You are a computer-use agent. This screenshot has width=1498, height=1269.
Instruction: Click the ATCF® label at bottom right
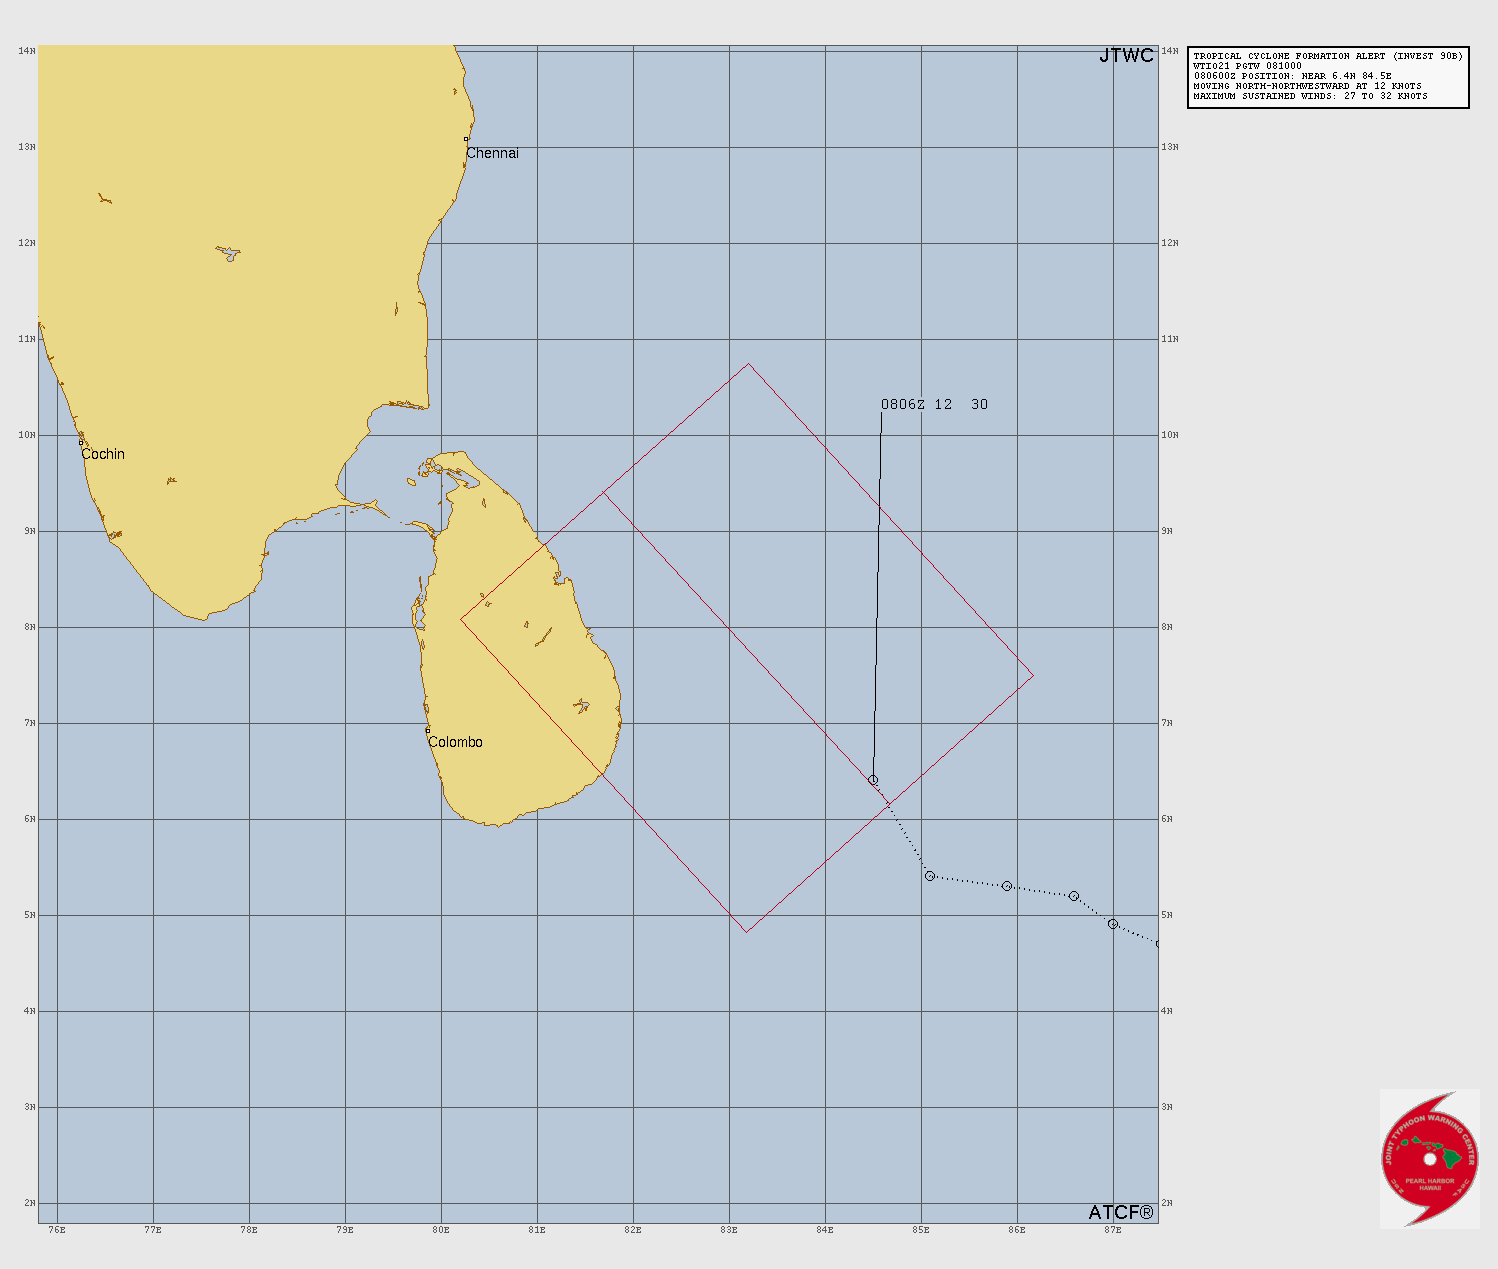1121,1212
